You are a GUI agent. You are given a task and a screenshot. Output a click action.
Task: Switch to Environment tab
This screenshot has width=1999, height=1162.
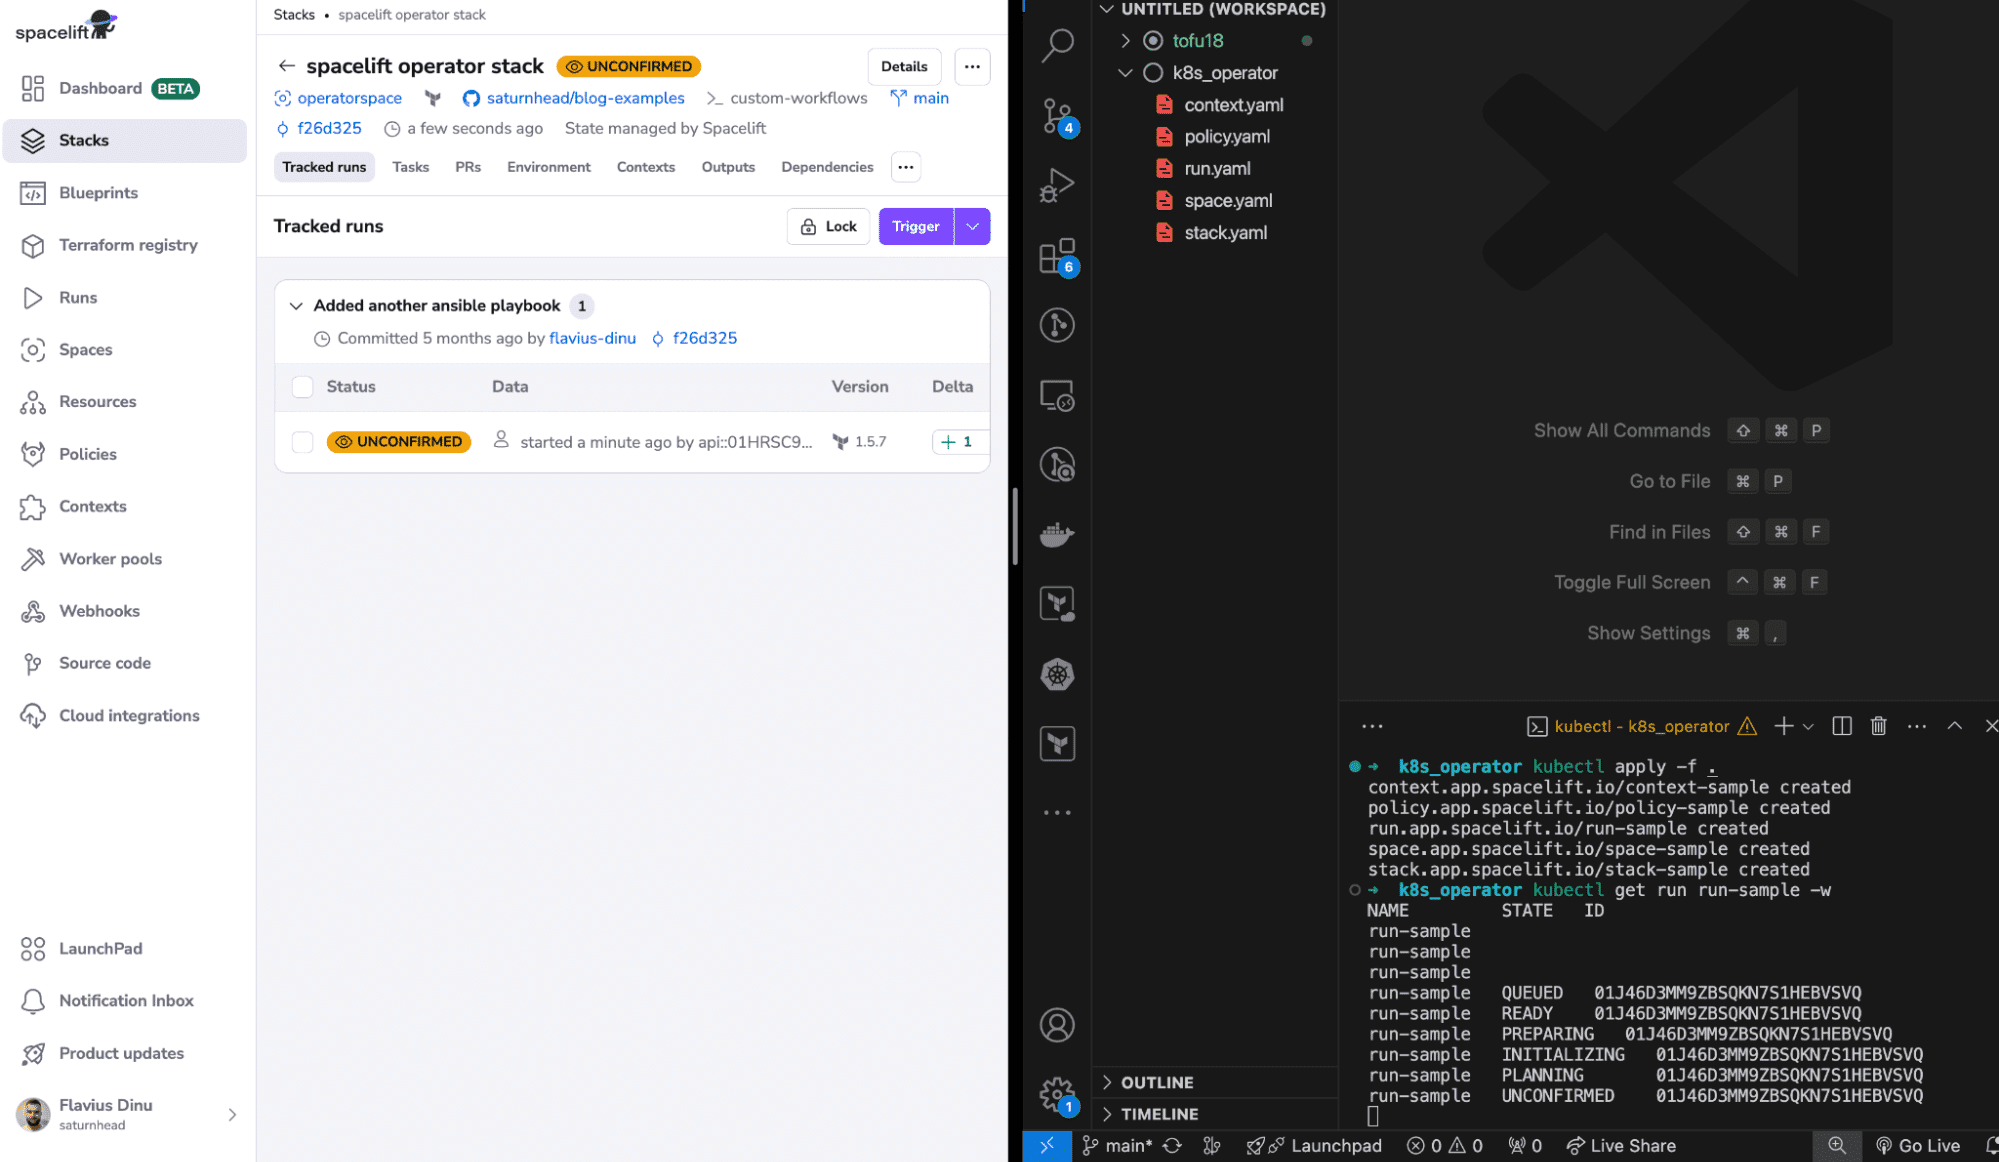coord(549,167)
